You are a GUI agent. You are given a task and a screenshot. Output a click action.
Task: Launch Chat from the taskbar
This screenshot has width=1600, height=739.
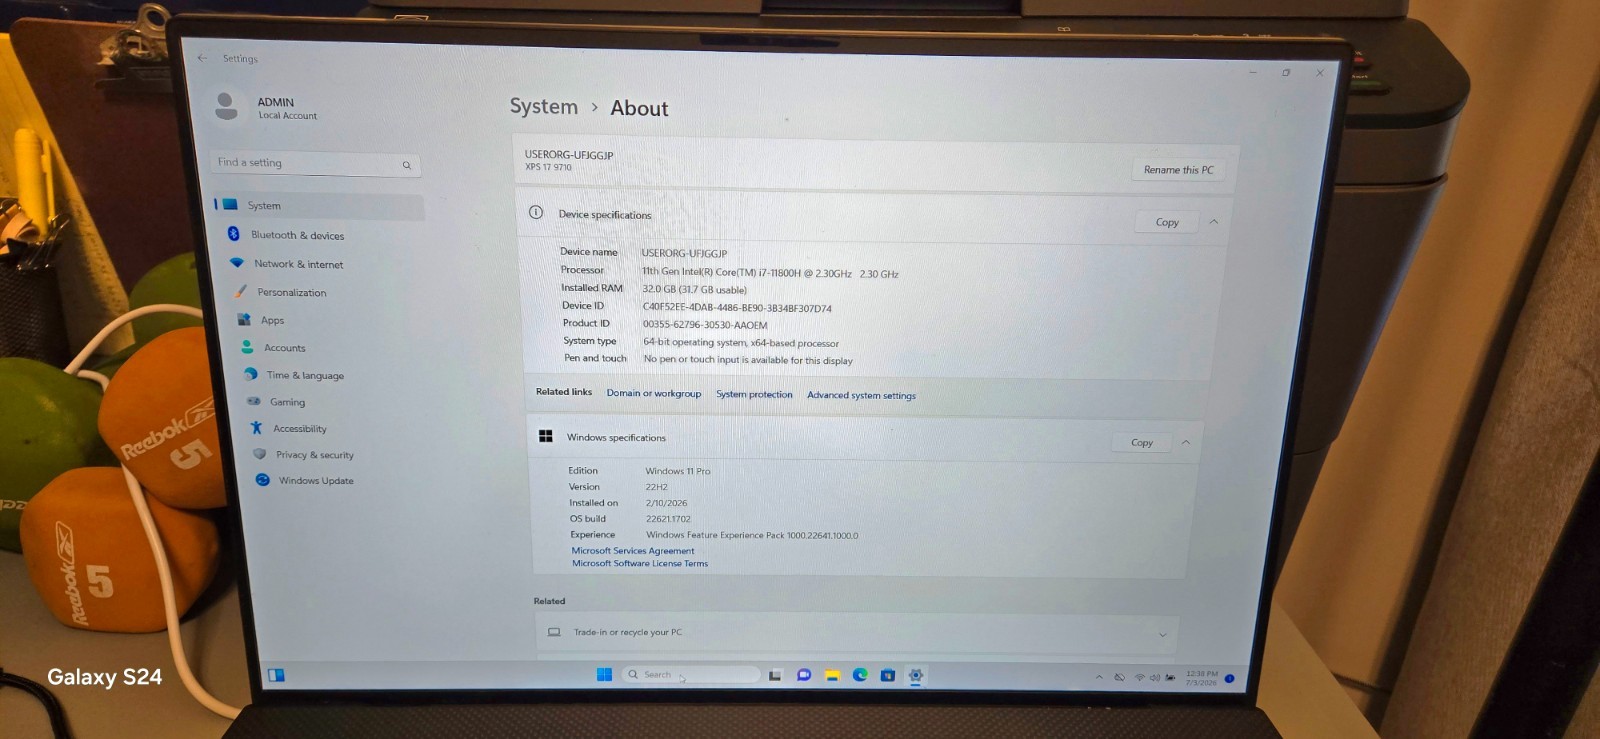tap(803, 675)
